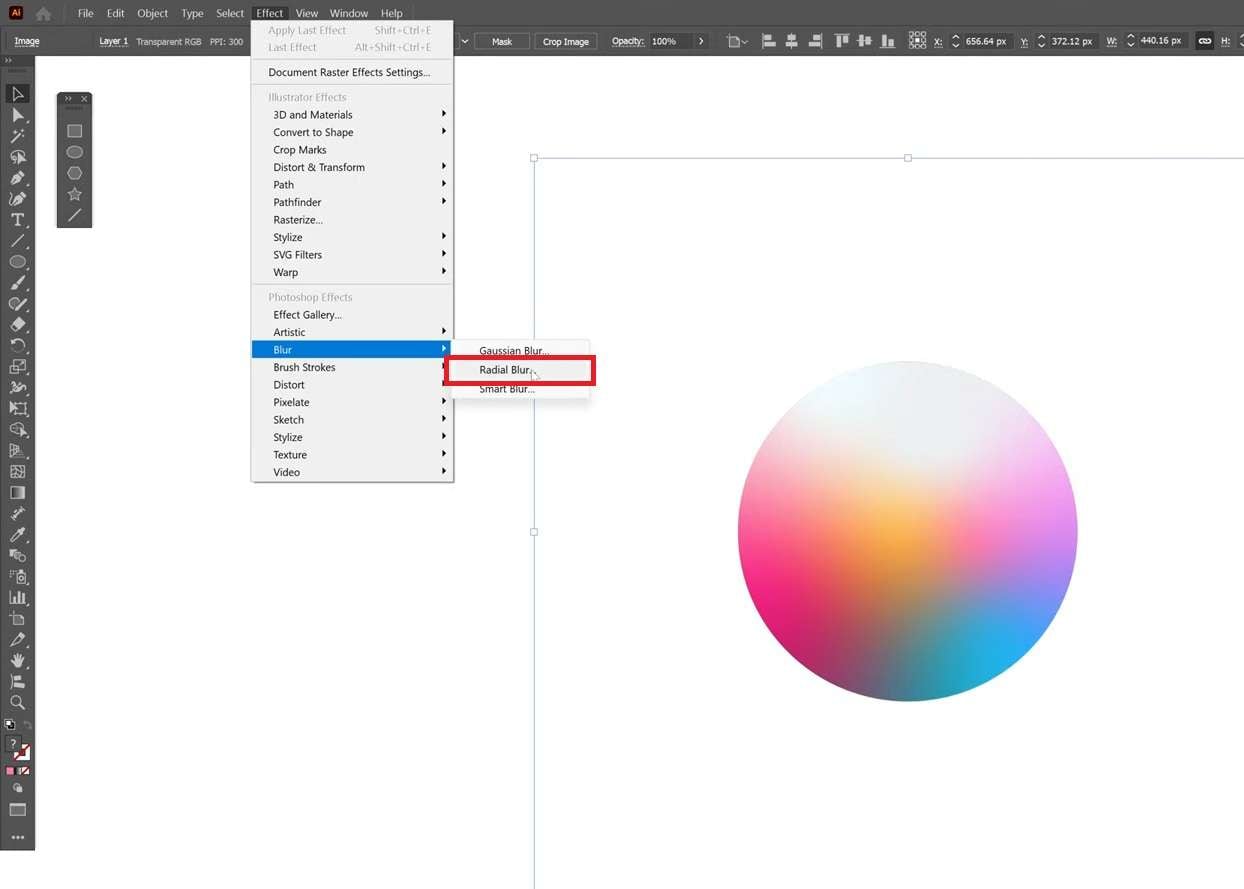Open the 3D and Materials submenu

point(352,115)
